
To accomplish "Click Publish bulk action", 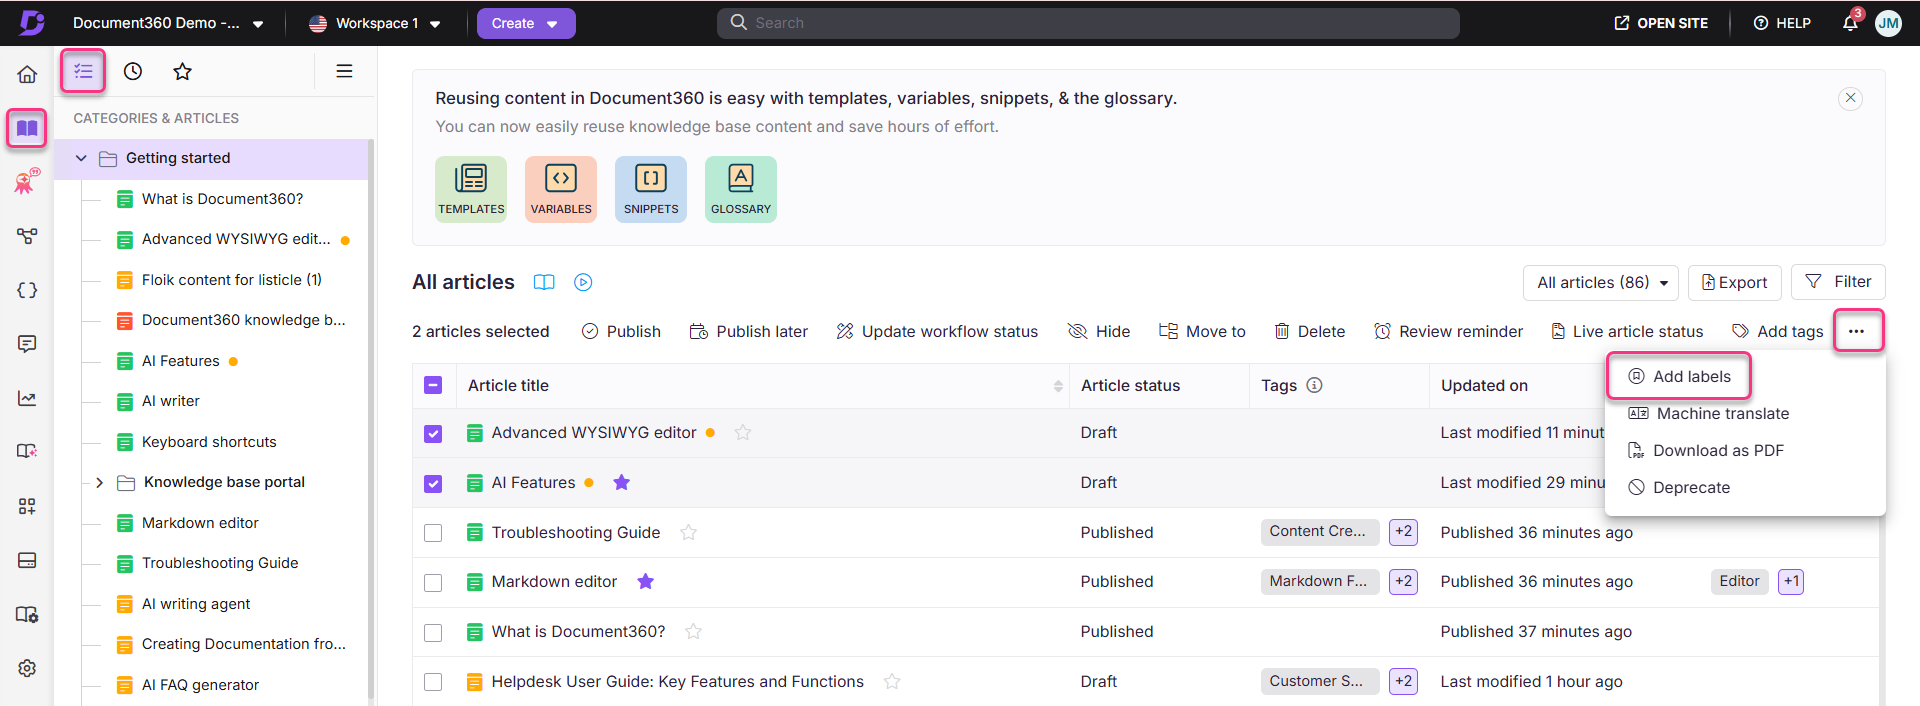I will click(621, 331).
